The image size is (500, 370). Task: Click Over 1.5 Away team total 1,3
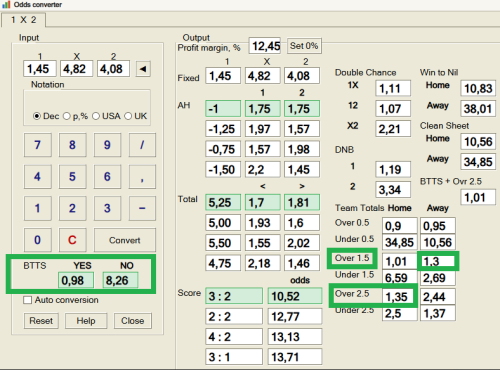coord(438,261)
